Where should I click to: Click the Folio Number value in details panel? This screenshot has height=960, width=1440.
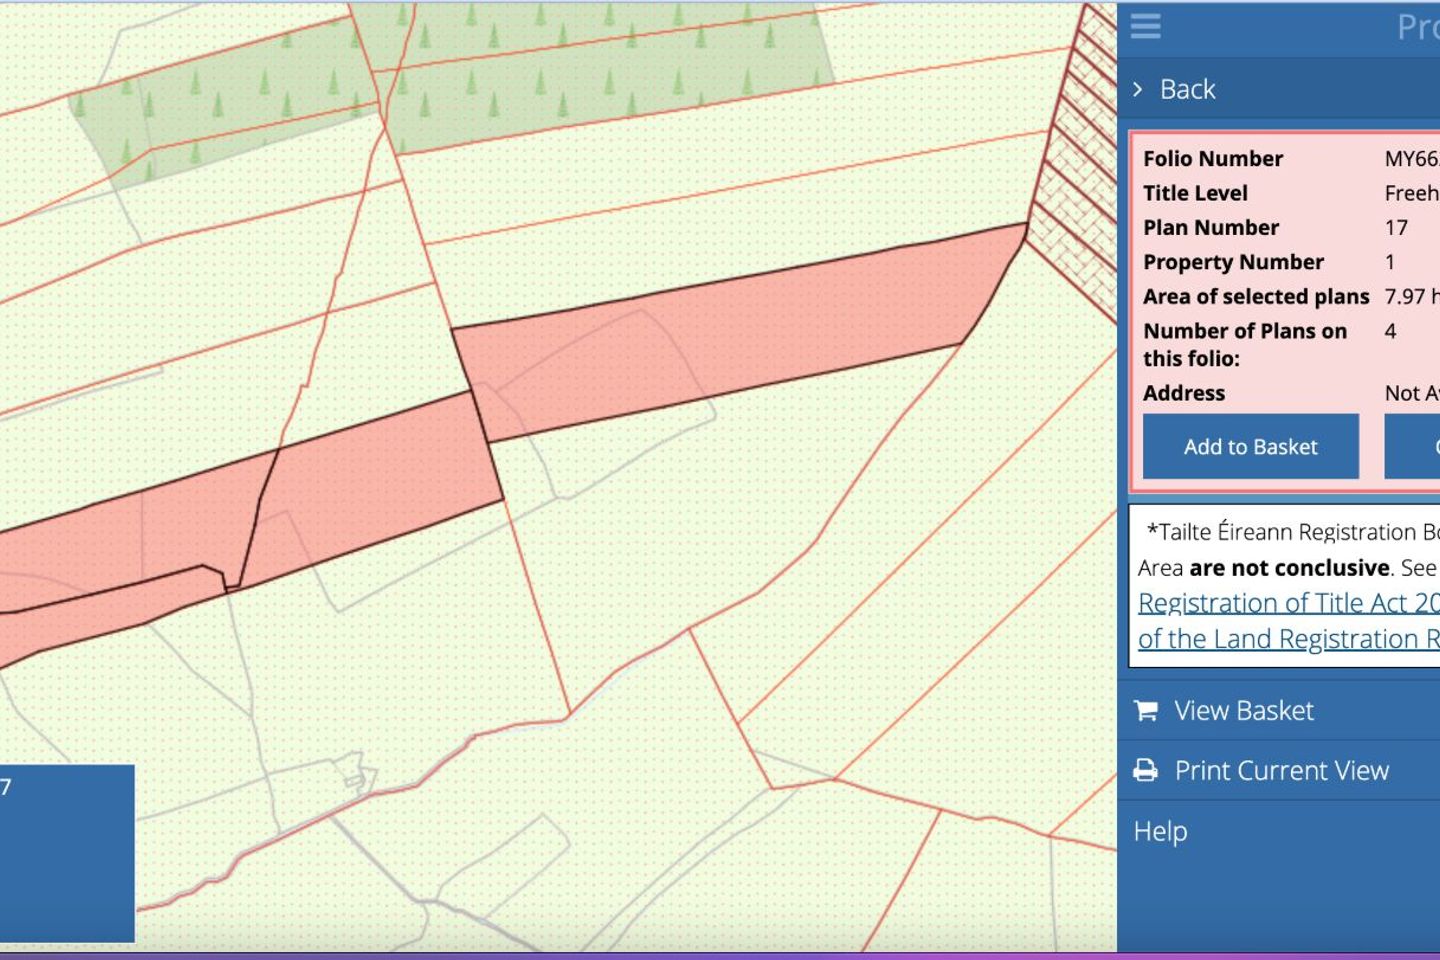1411,158
